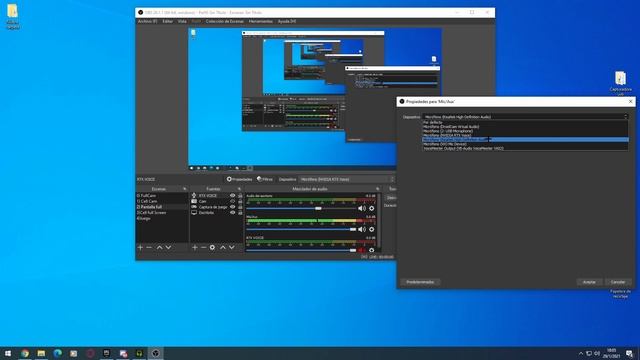640x360 pixels.
Task: Open File Explorer from the taskbar
Action: (41, 353)
